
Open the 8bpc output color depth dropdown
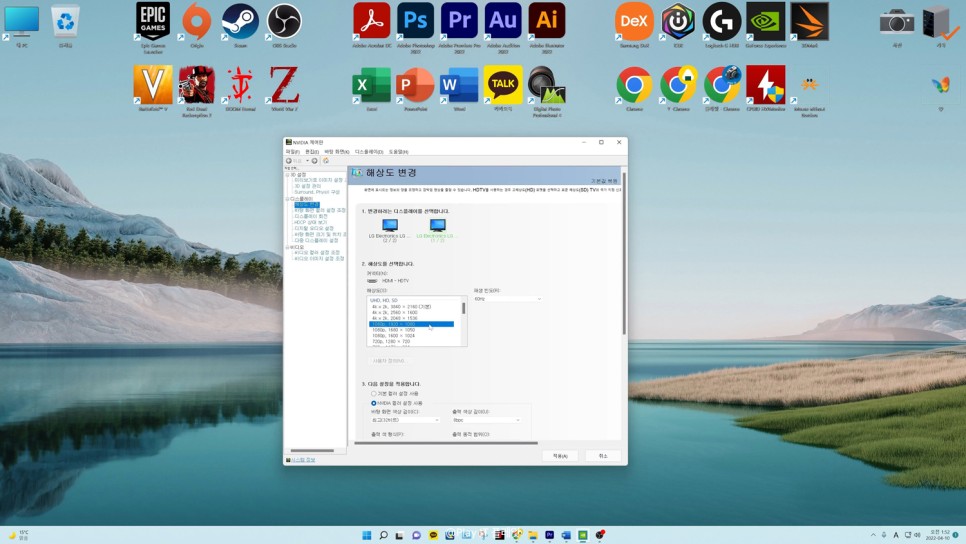(x=487, y=420)
